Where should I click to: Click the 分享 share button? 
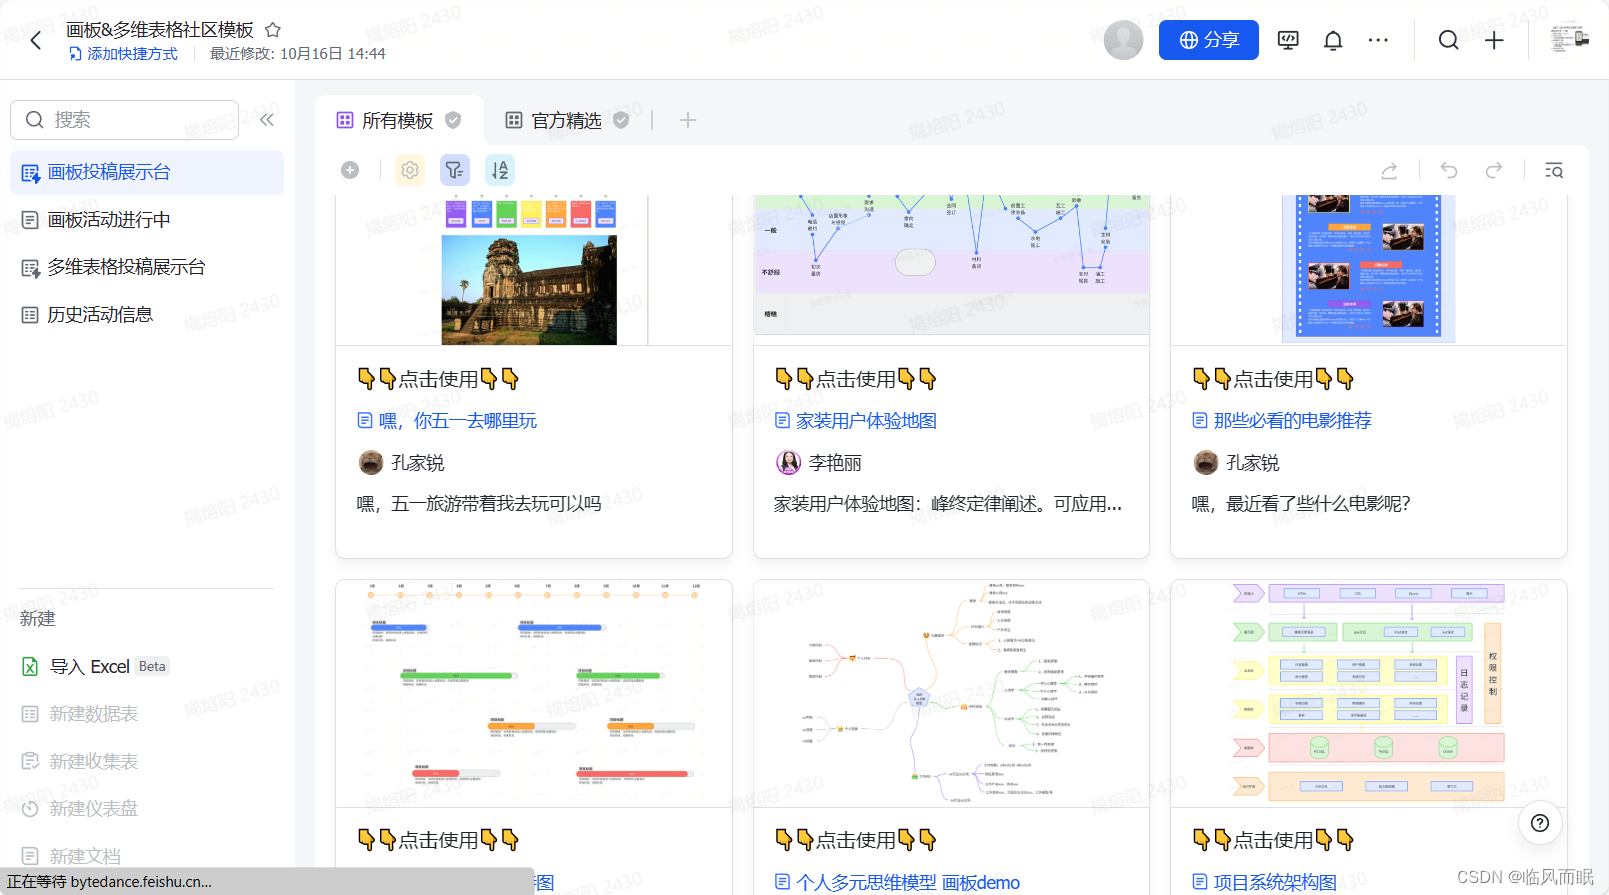1208,40
